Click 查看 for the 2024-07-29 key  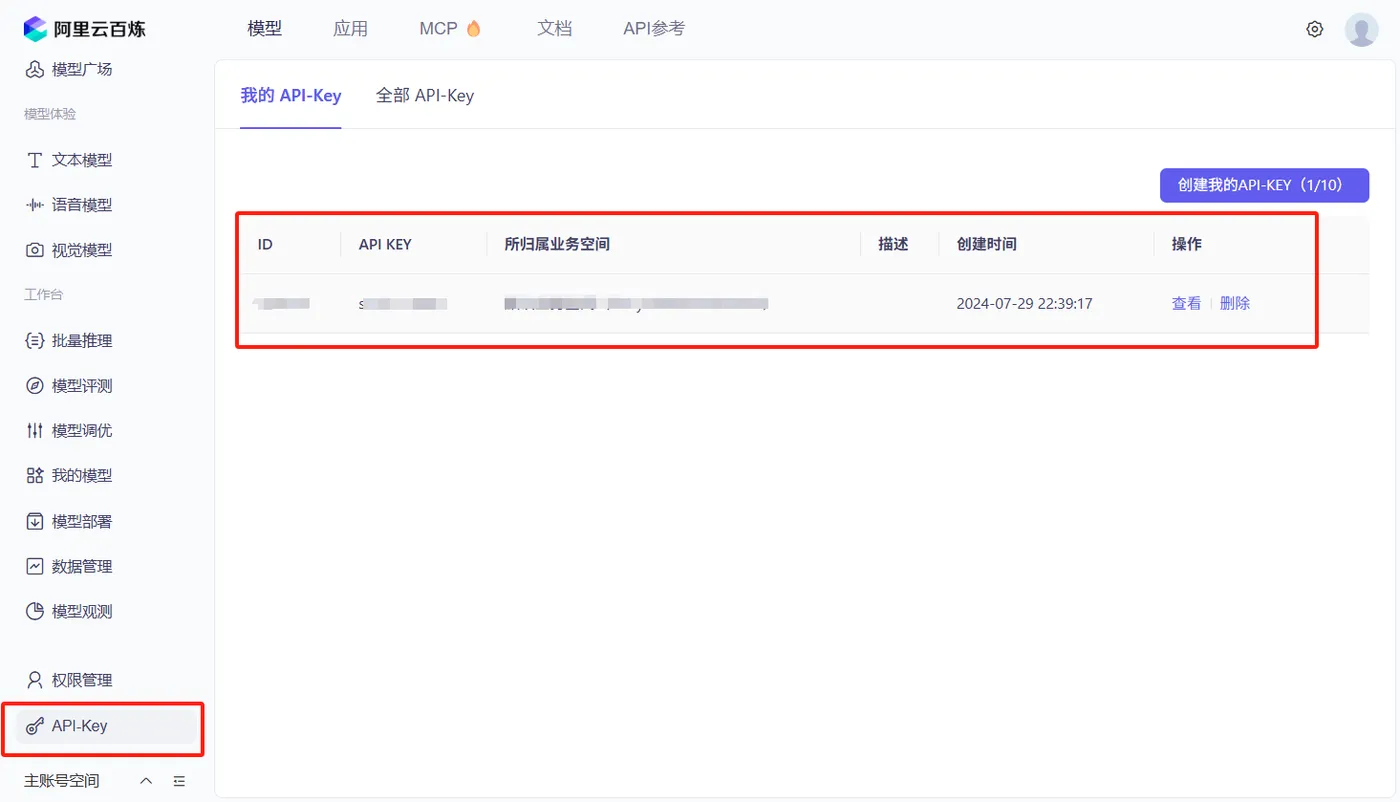tap(1186, 303)
